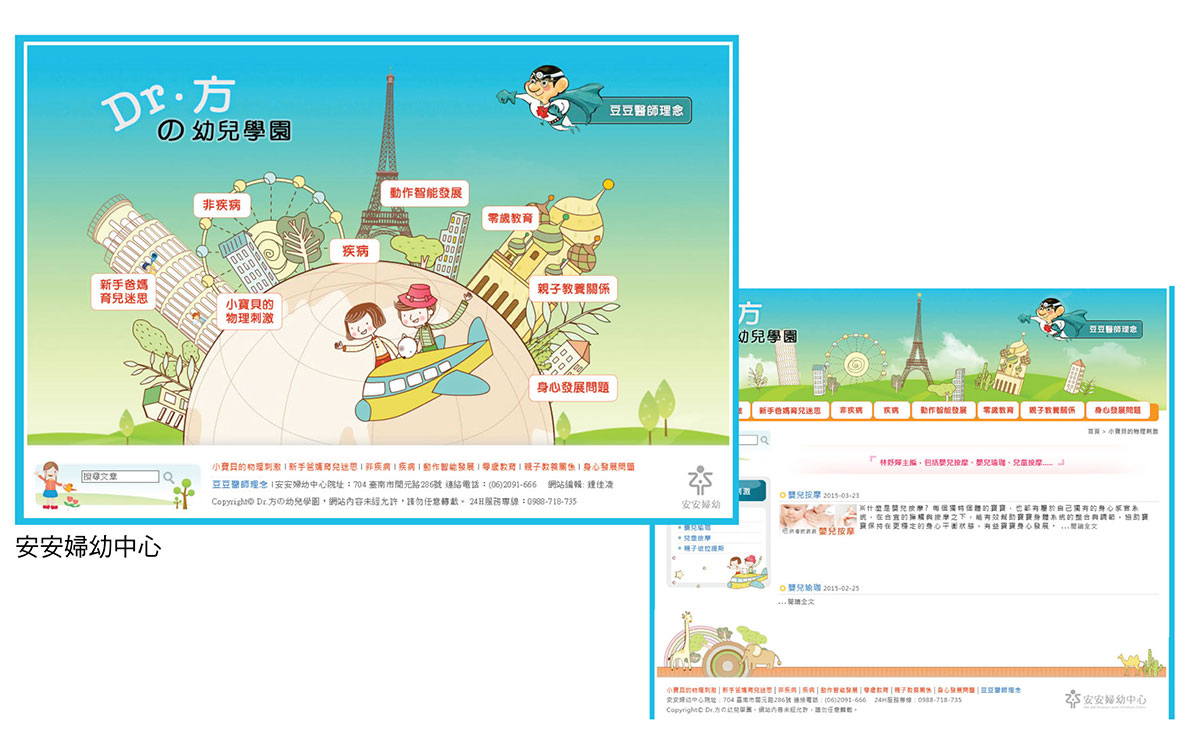Switch to 疾病 tab on inner page
This screenshot has width=1200, height=751.
click(x=890, y=411)
